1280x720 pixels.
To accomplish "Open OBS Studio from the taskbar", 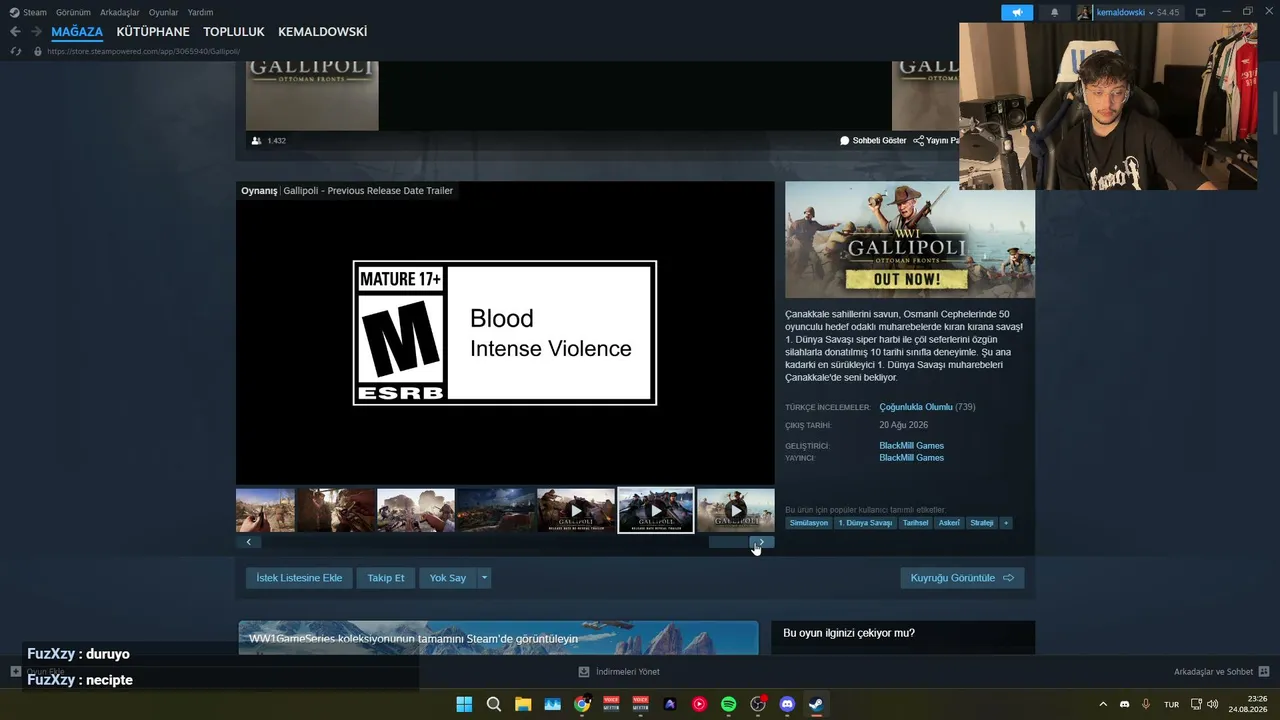I will [x=758, y=704].
